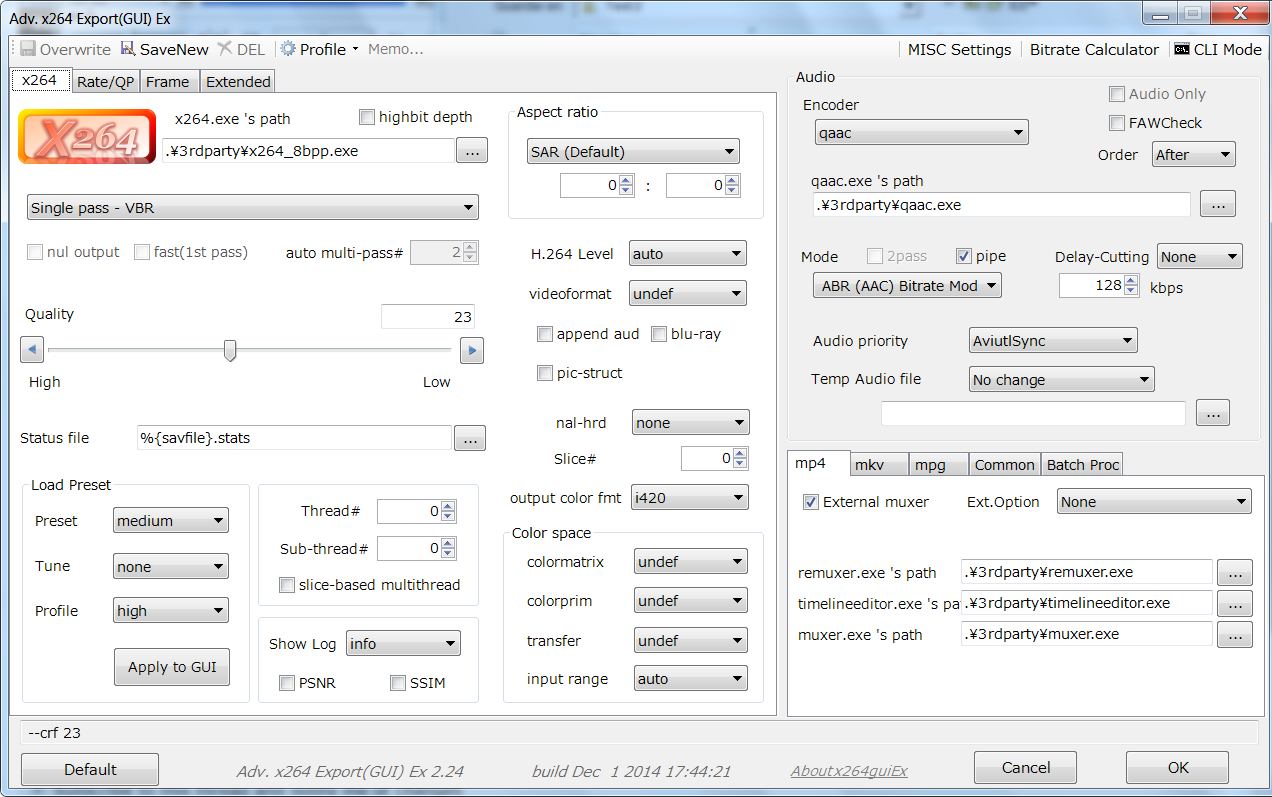This screenshot has width=1272, height=797.
Task: Open Ext.Option dropdown
Action: 1155,502
